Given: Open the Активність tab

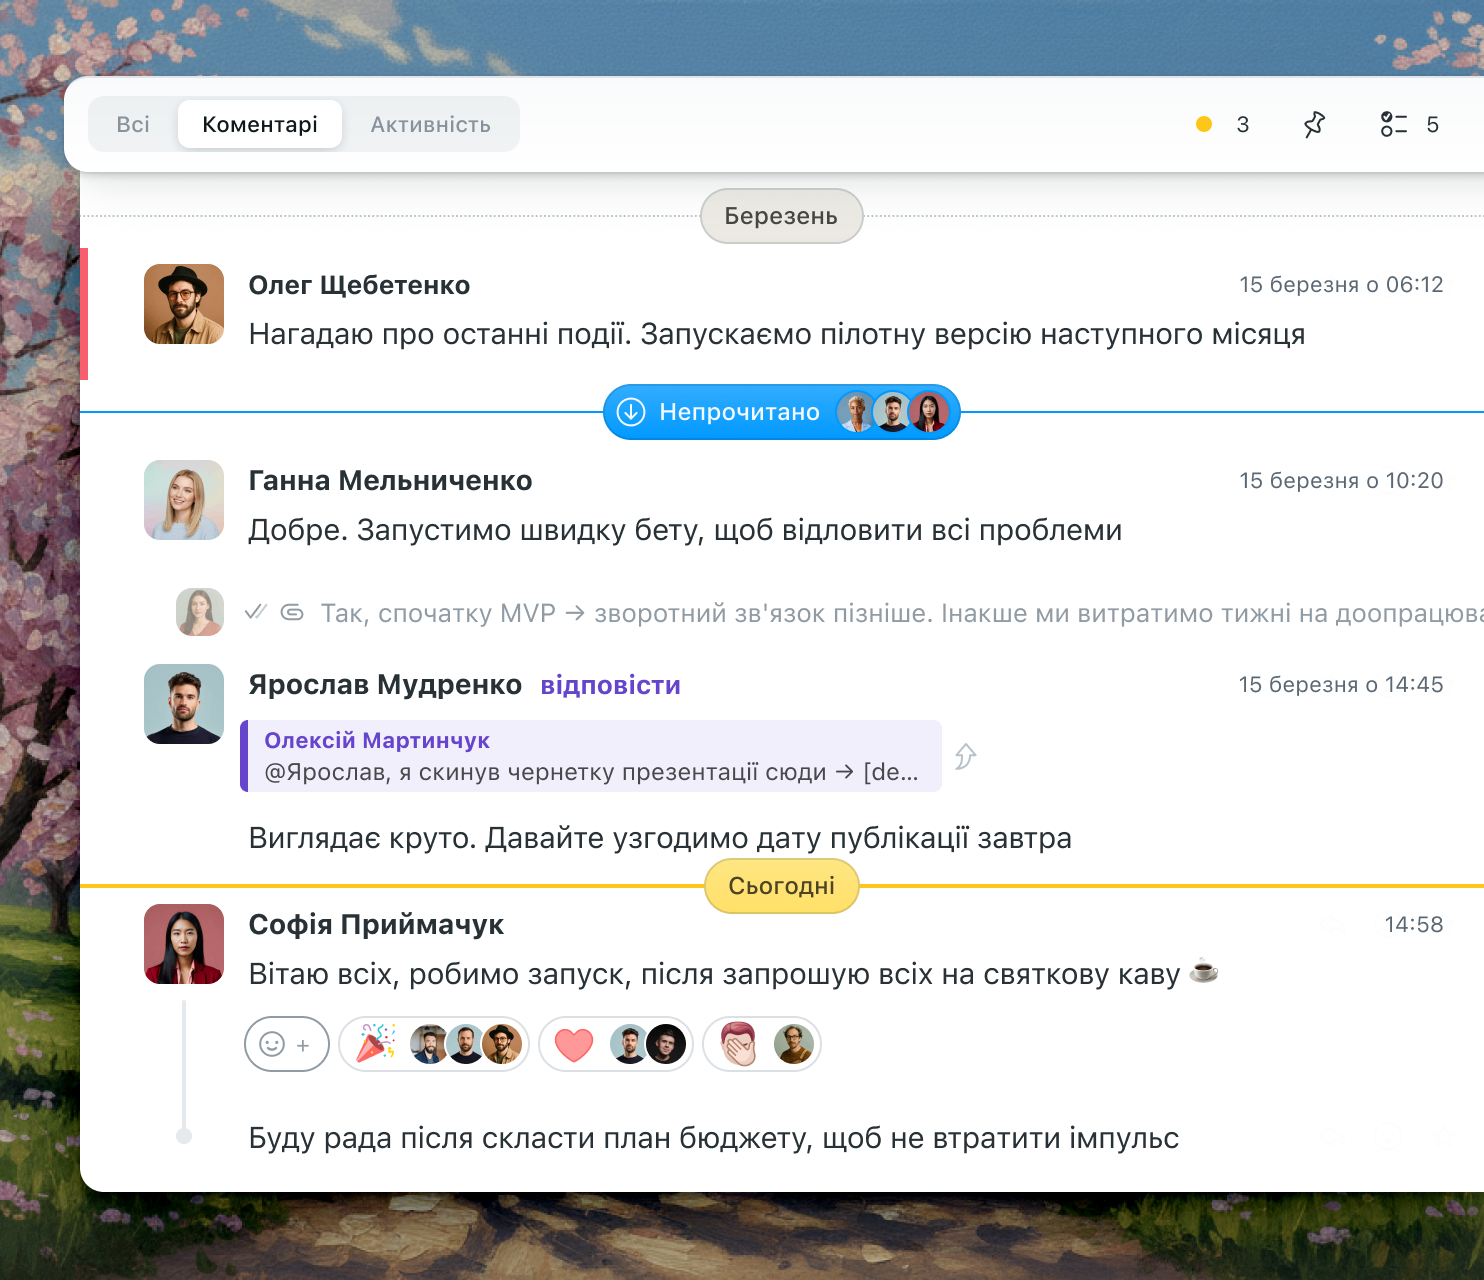Looking at the screenshot, I should point(430,125).
